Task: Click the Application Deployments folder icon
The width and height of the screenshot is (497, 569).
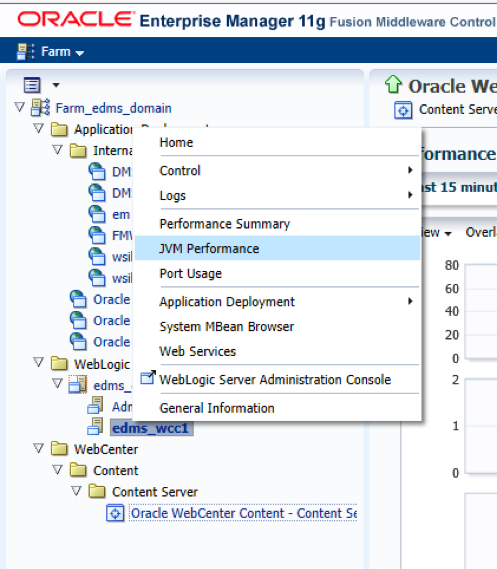Action: (x=59, y=129)
